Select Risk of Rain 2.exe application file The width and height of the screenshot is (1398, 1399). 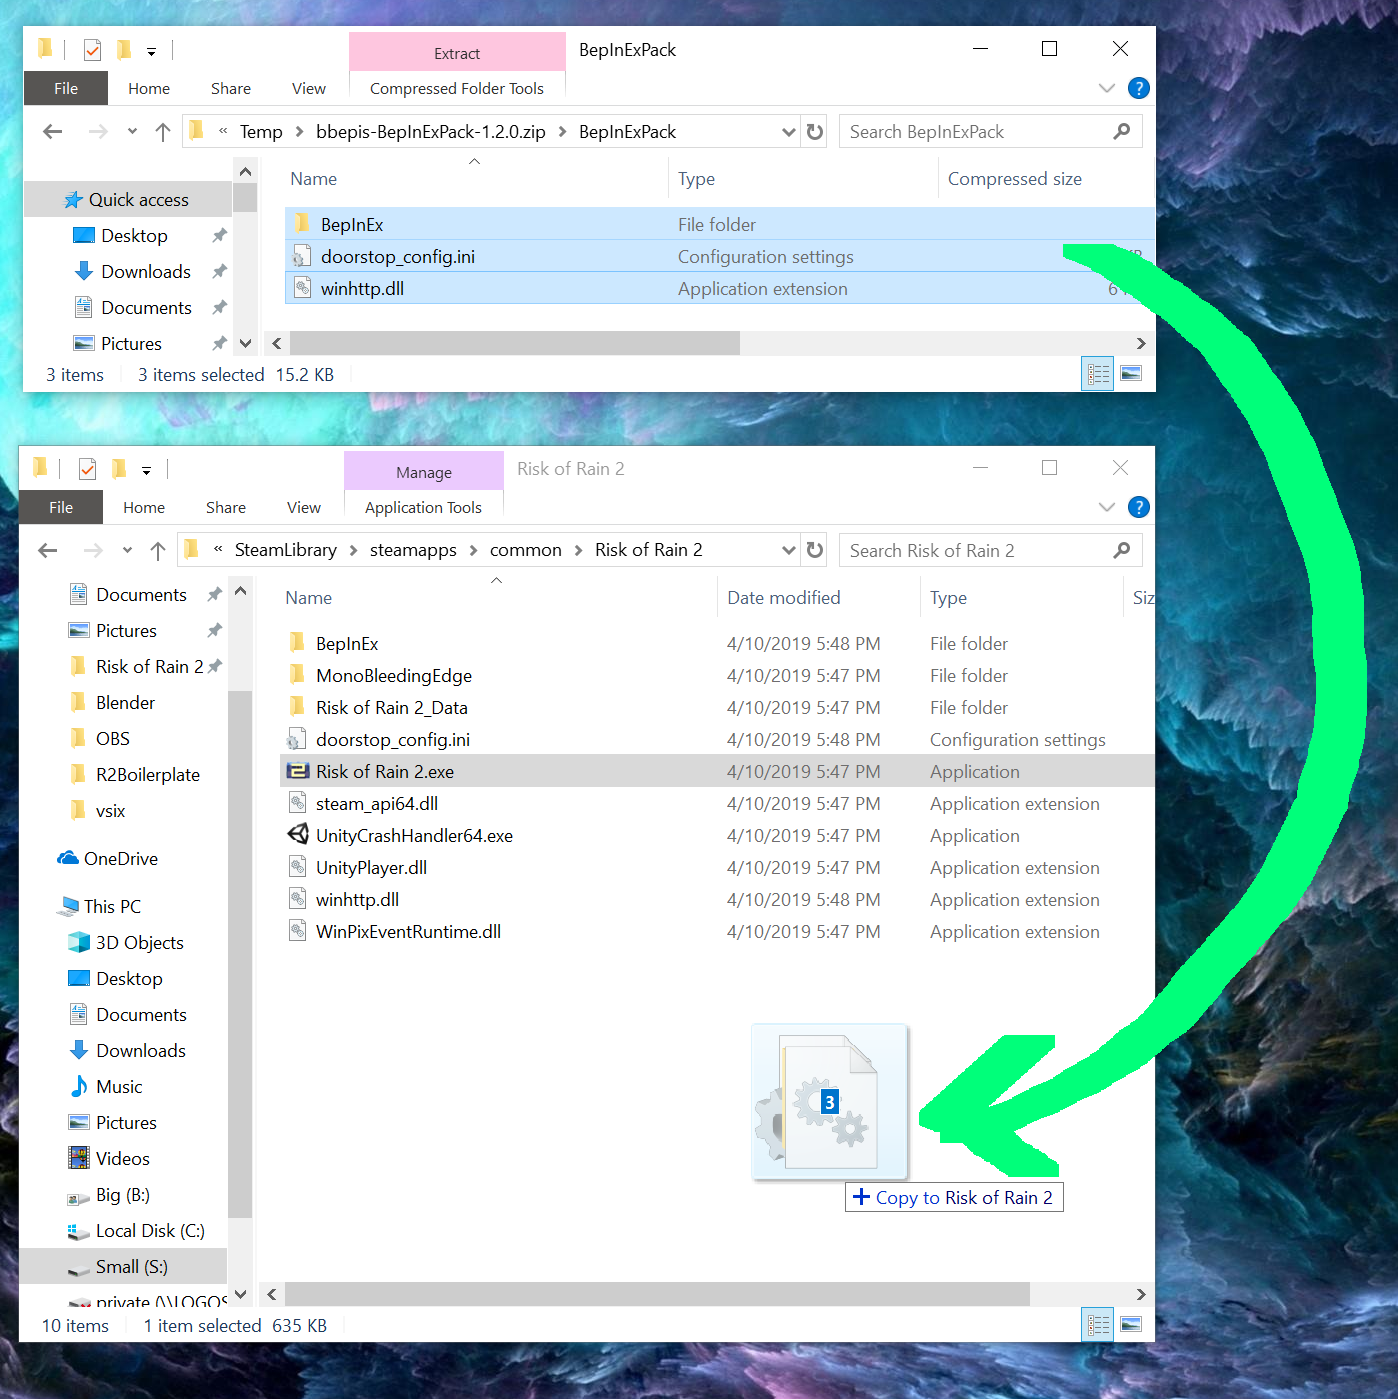point(717,771)
